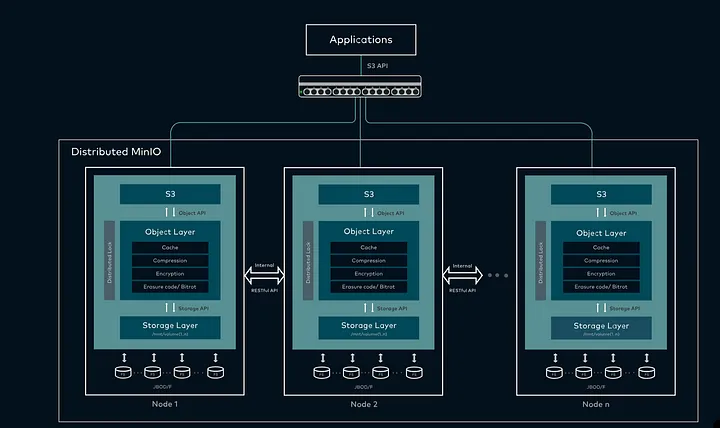Image resolution: width=720 pixels, height=428 pixels.
Task: Click the JBOD label under Node 2 disks
Action: pyautogui.click(x=363, y=387)
